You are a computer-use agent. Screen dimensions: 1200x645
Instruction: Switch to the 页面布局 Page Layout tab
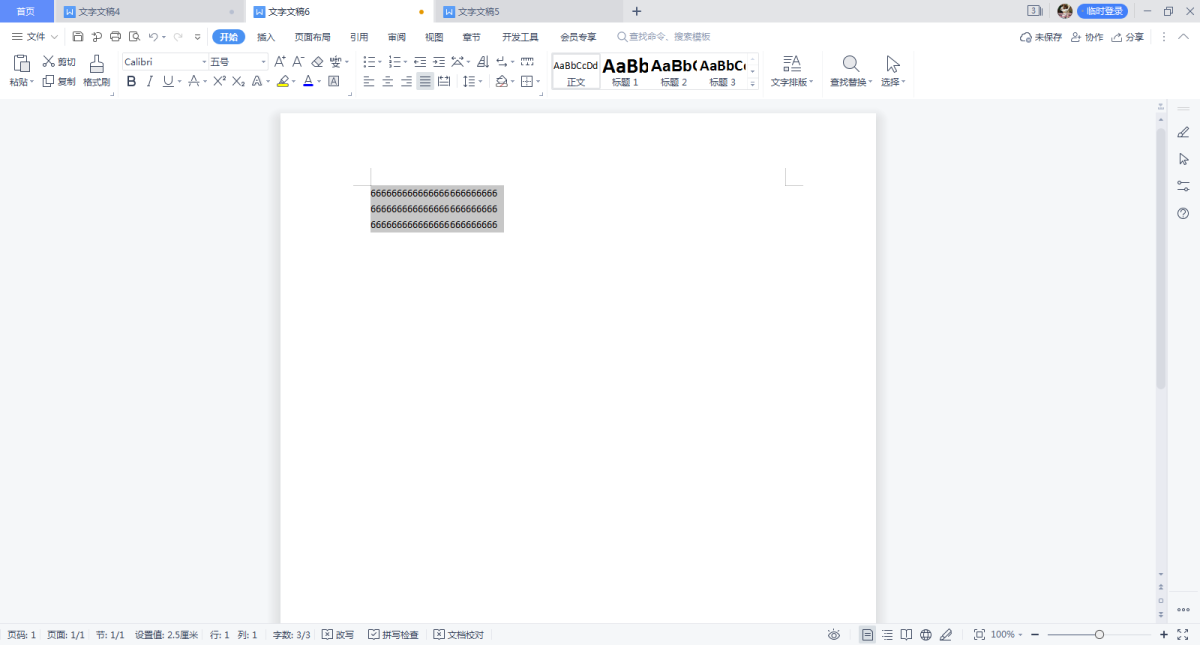312,37
